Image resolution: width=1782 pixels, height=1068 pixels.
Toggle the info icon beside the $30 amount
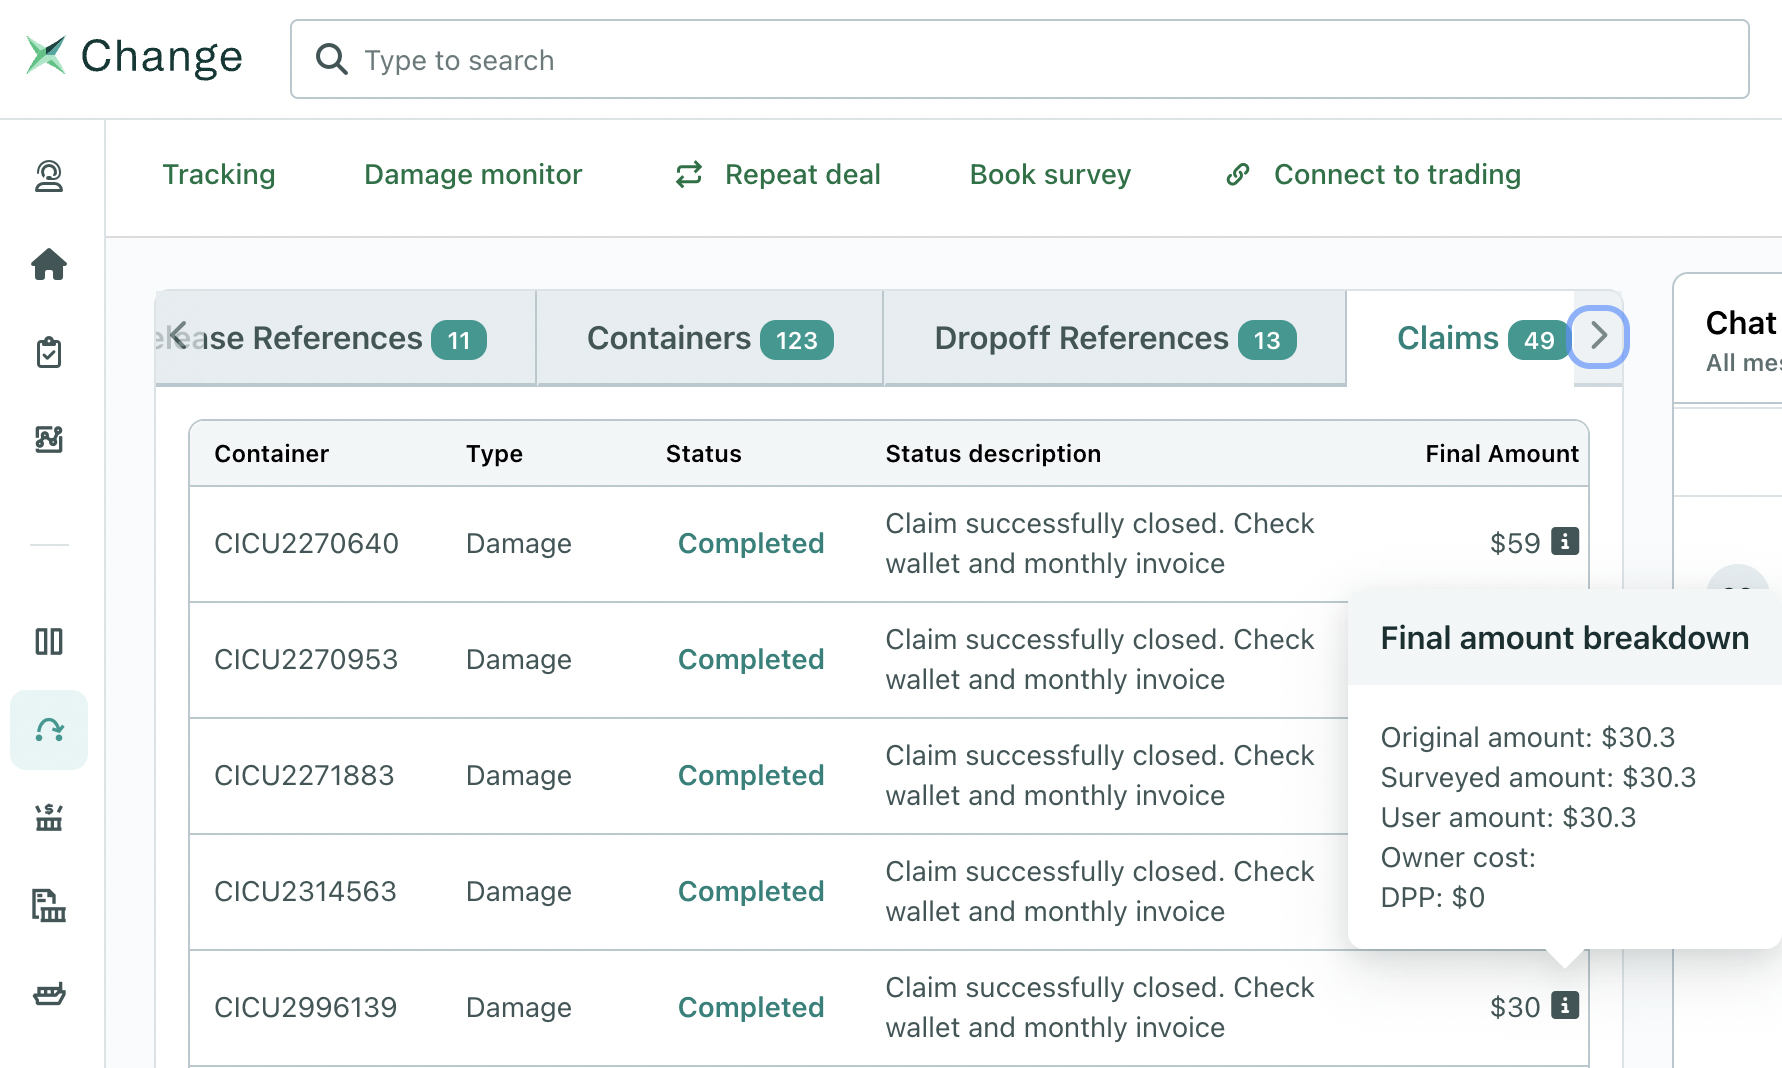coord(1565,1006)
